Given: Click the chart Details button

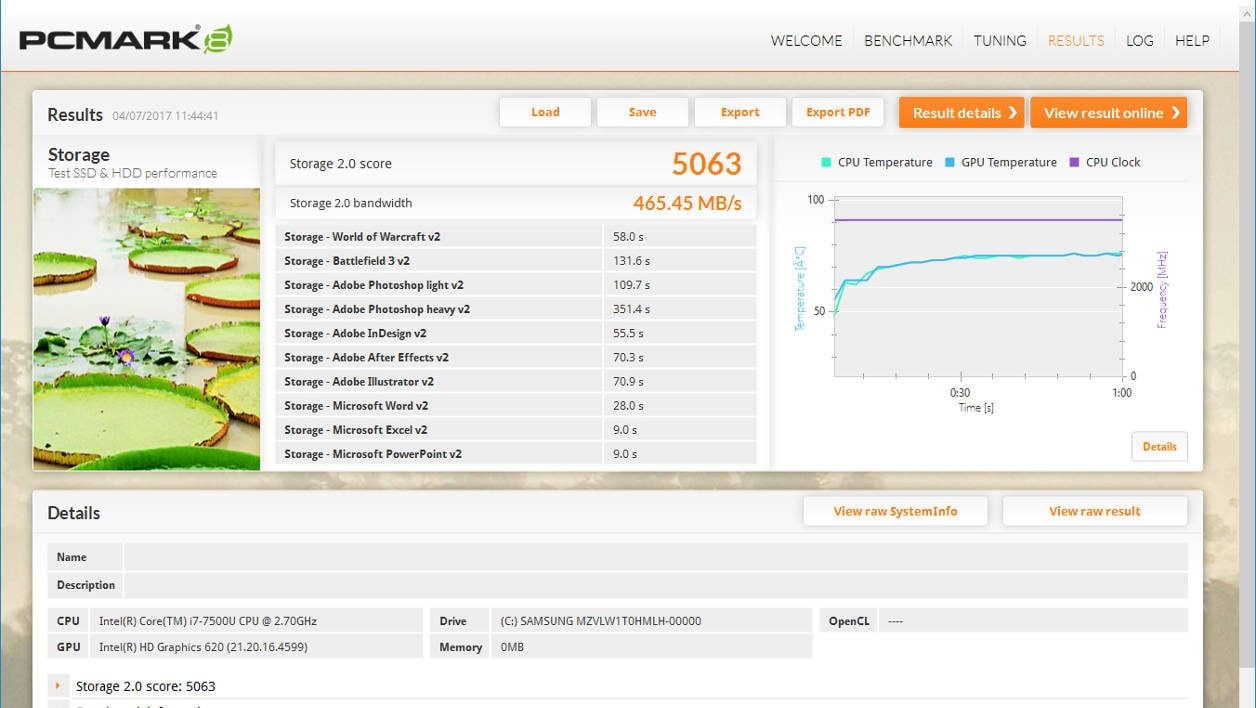Looking at the screenshot, I should (1160, 447).
